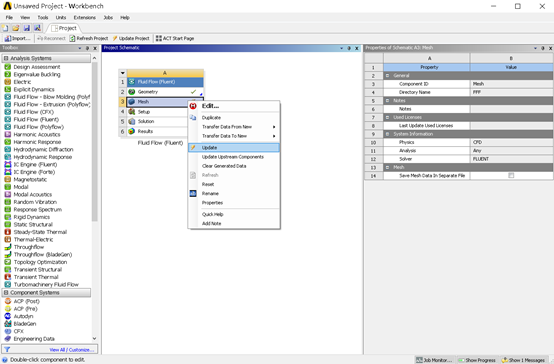Choose Properties in the context menu

(234, 202)
